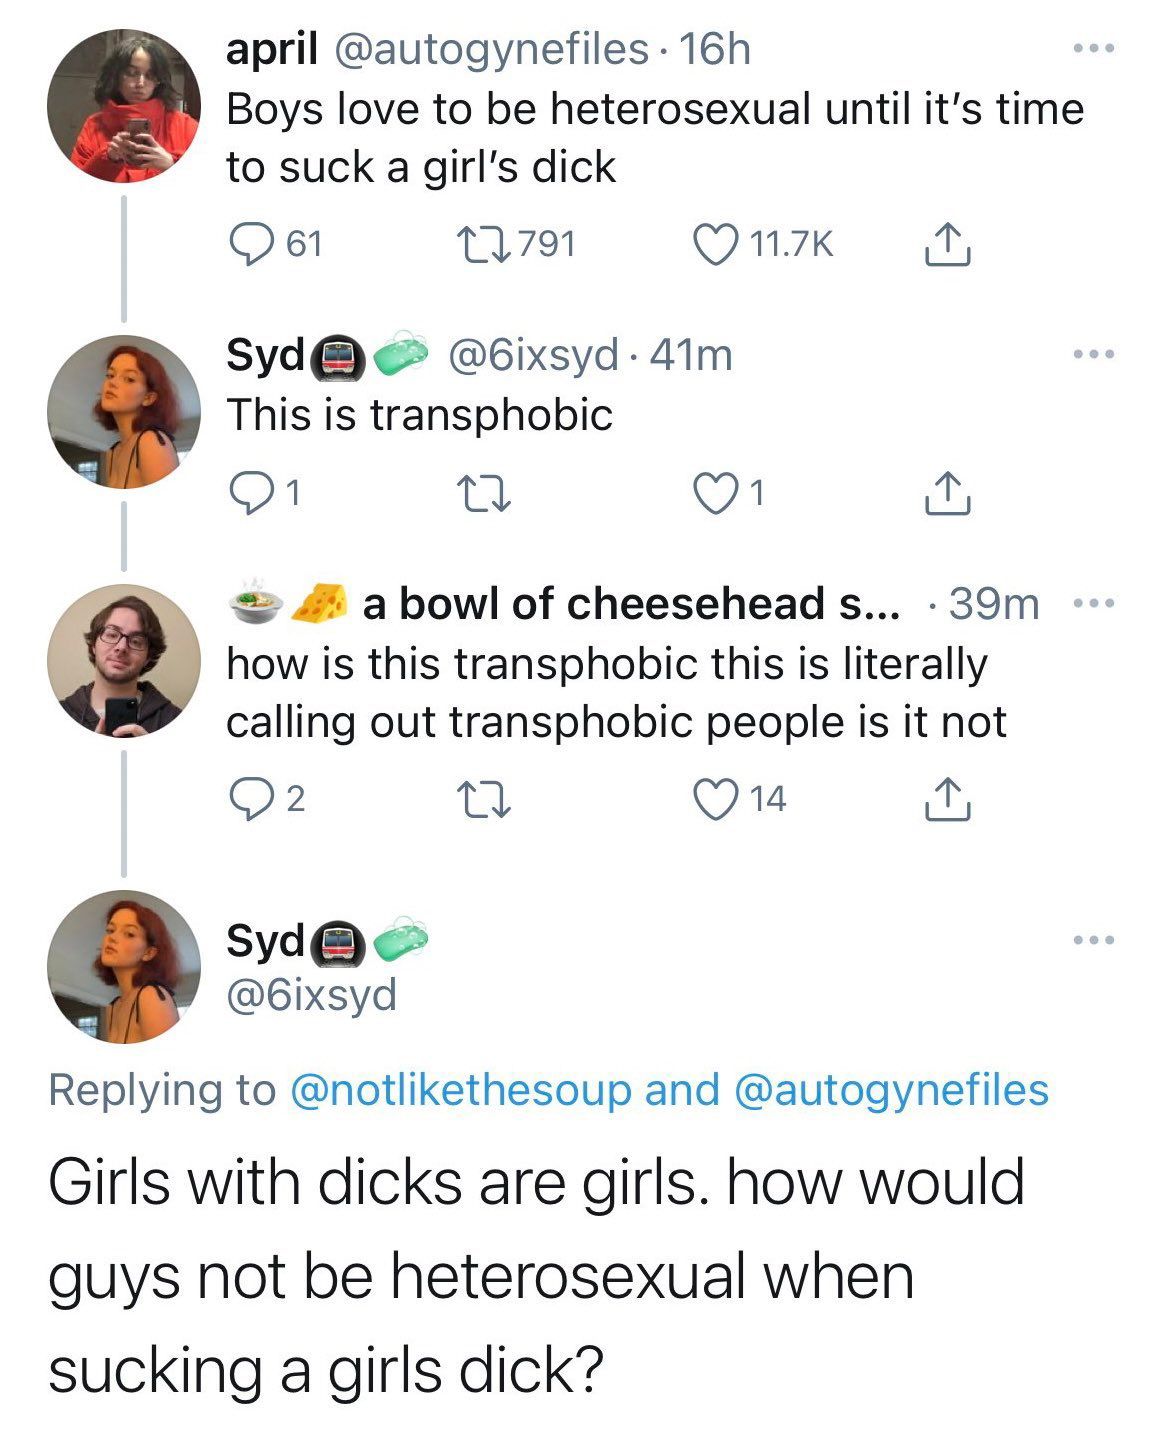
Task: View april's profile picture
Action: click(x=124, y=106)
